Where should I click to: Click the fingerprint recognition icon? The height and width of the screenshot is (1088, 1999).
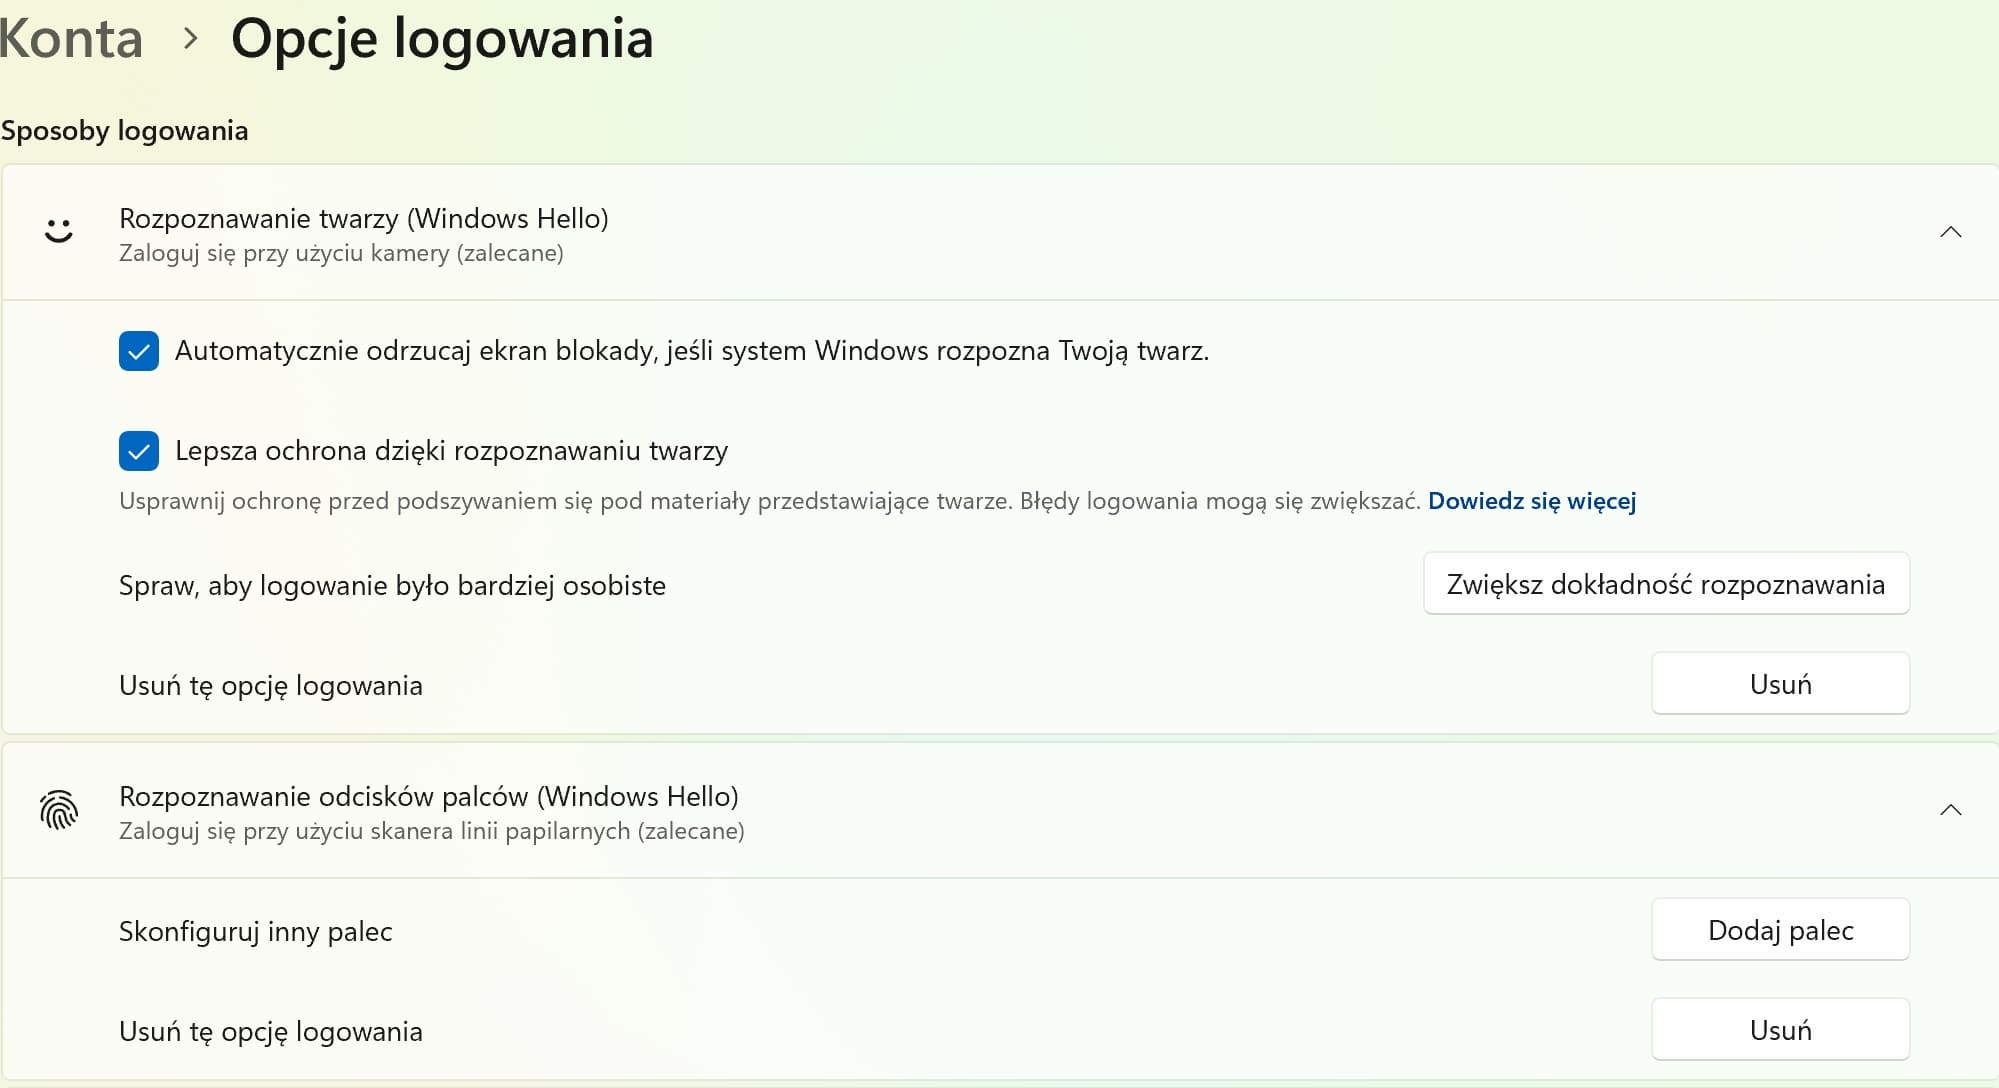(59, 810)
